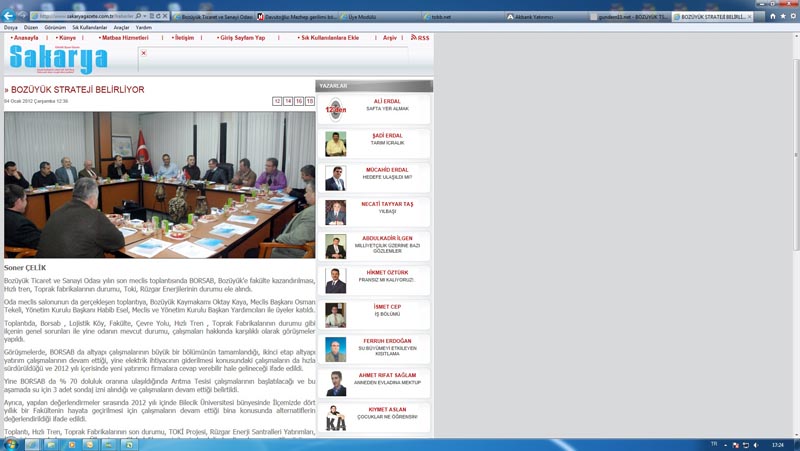Viewport: 800px width, 451px height.
Task: Click the Sakarya newspaper logo
Action: (58, 59)
